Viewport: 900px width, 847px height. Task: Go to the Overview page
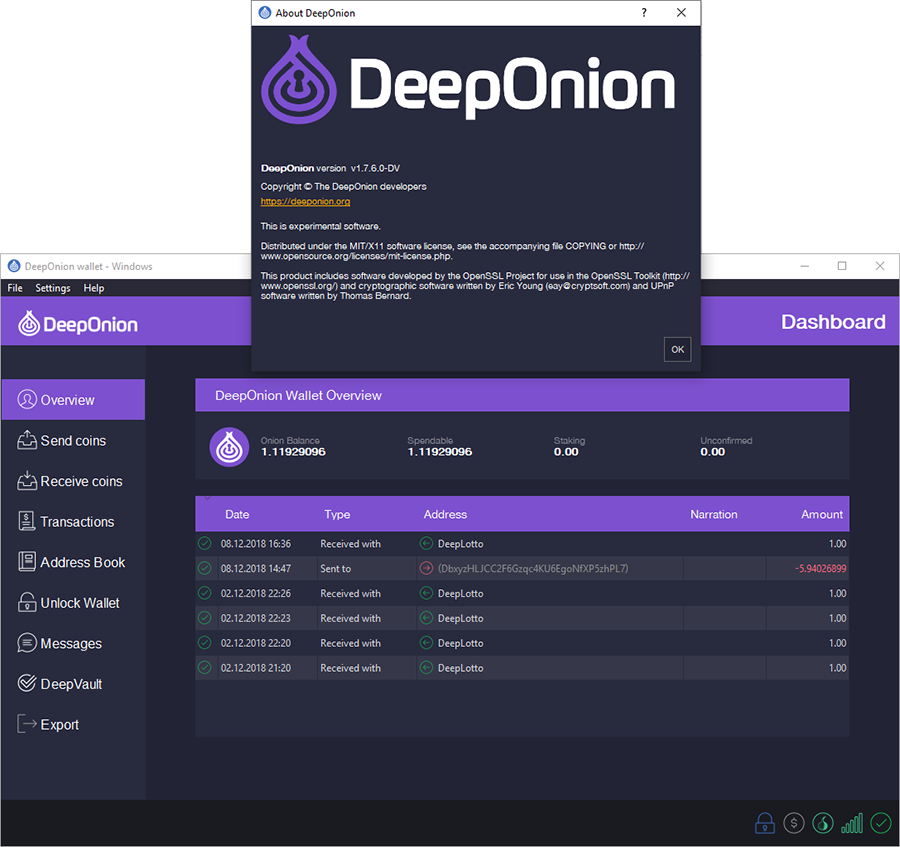click(x=73, y=399)
